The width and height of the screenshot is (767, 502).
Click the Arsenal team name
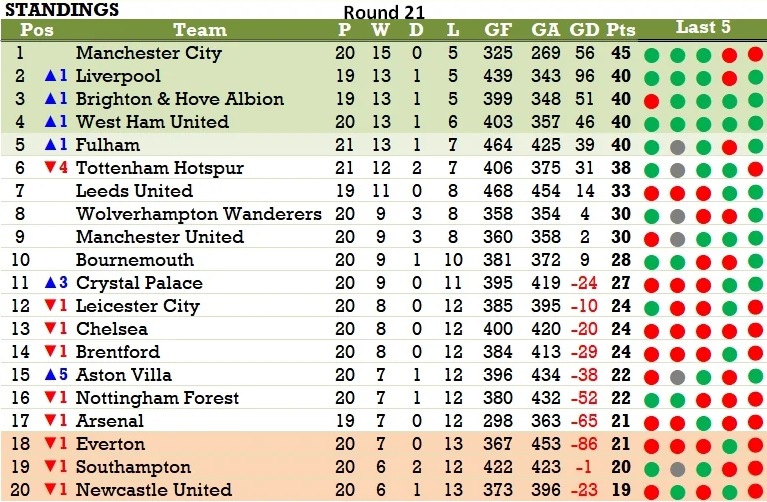point(110,421)
